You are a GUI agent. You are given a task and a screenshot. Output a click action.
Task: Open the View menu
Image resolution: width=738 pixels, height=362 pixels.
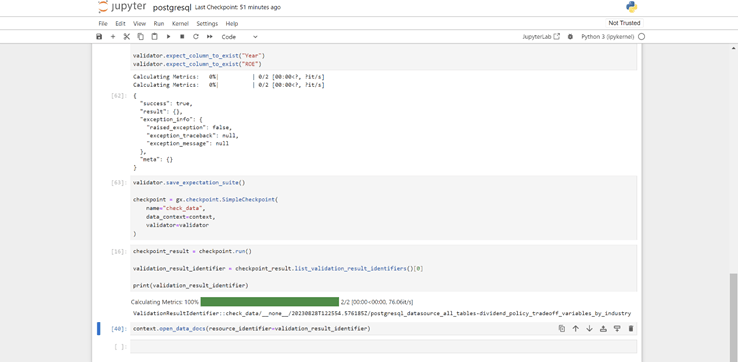(139, 24)
